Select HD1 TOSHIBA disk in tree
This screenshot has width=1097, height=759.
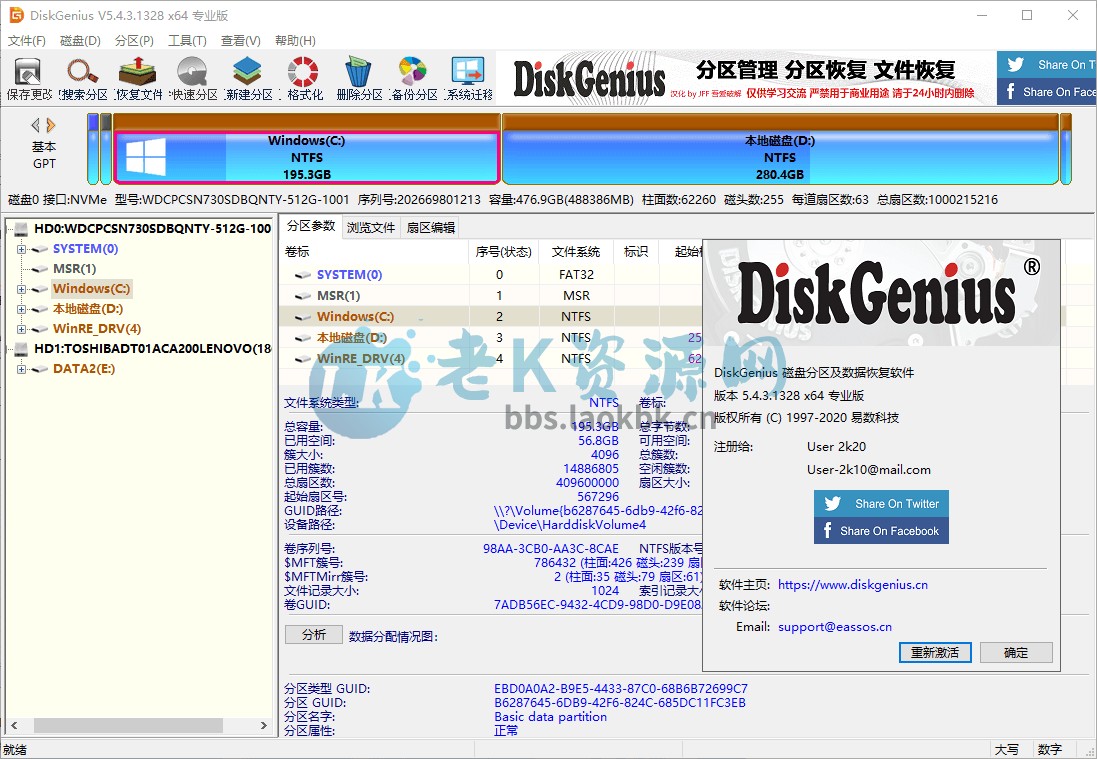[x=153, y=348]
